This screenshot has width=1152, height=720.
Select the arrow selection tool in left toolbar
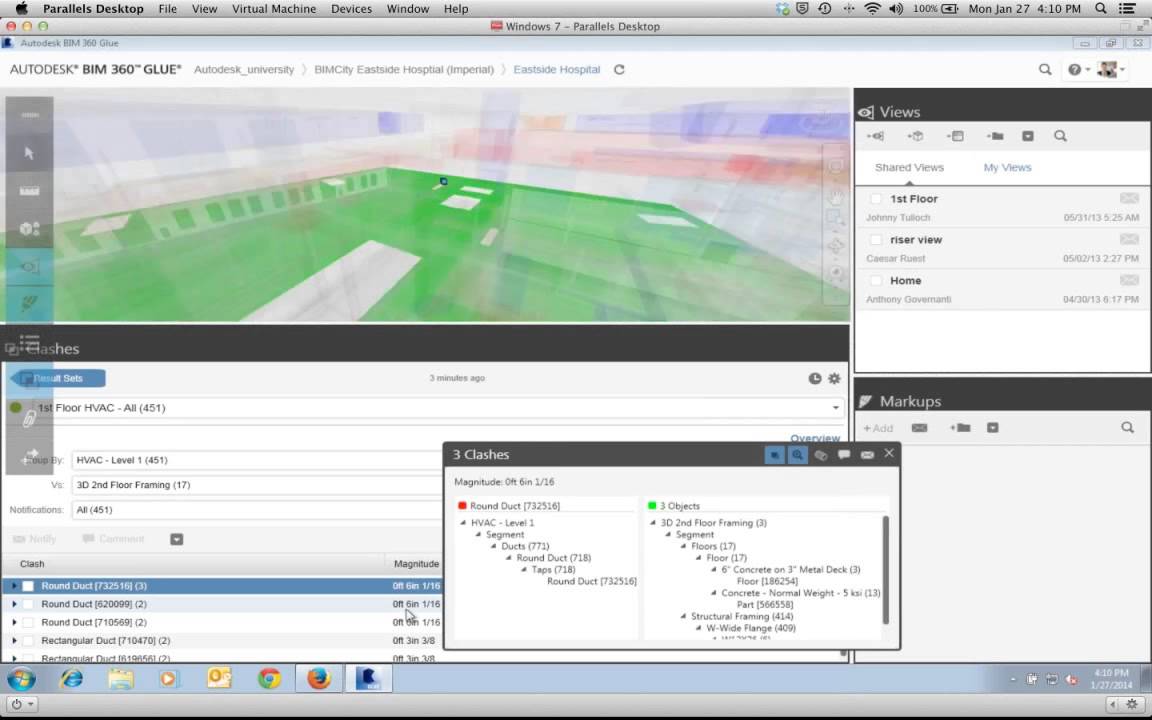pyautogui.click(x=28, y=152)
